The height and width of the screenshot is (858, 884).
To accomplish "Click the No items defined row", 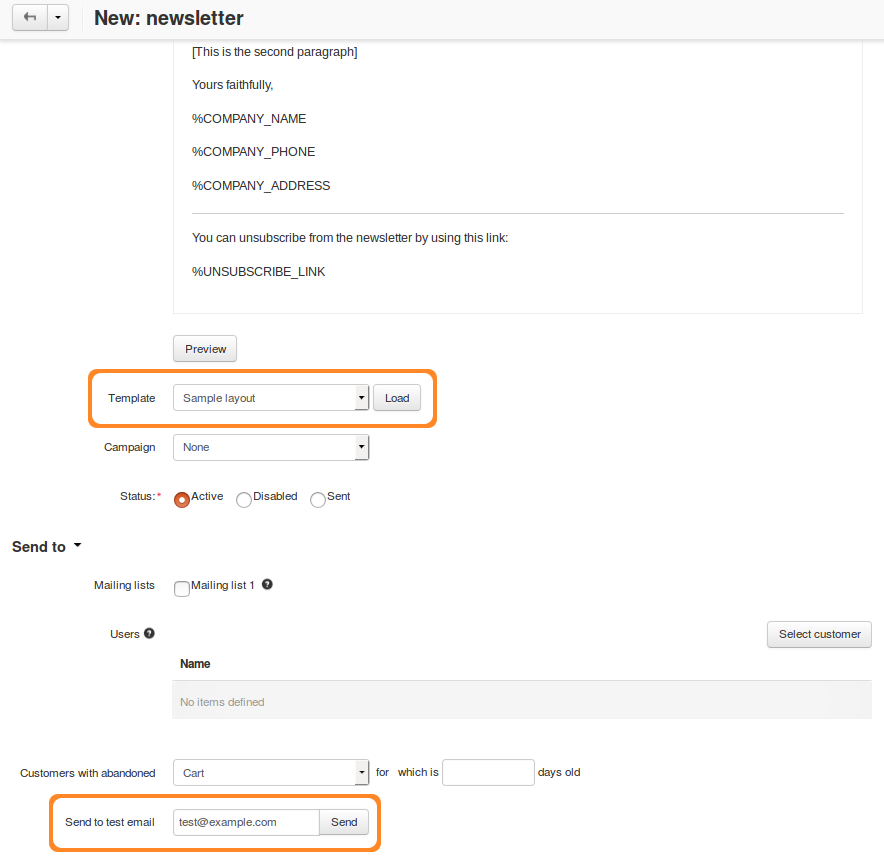I will point(522,700).
